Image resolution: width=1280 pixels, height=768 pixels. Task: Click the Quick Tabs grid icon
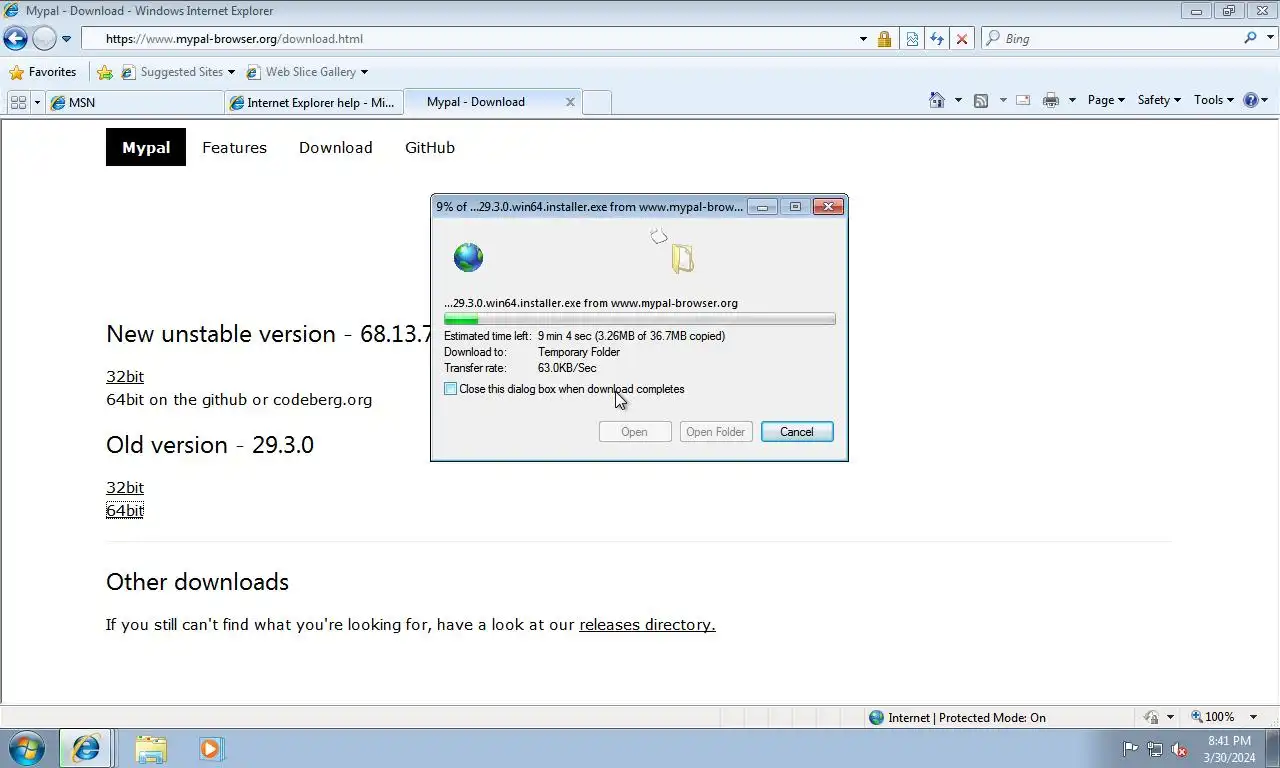[18, 102]
